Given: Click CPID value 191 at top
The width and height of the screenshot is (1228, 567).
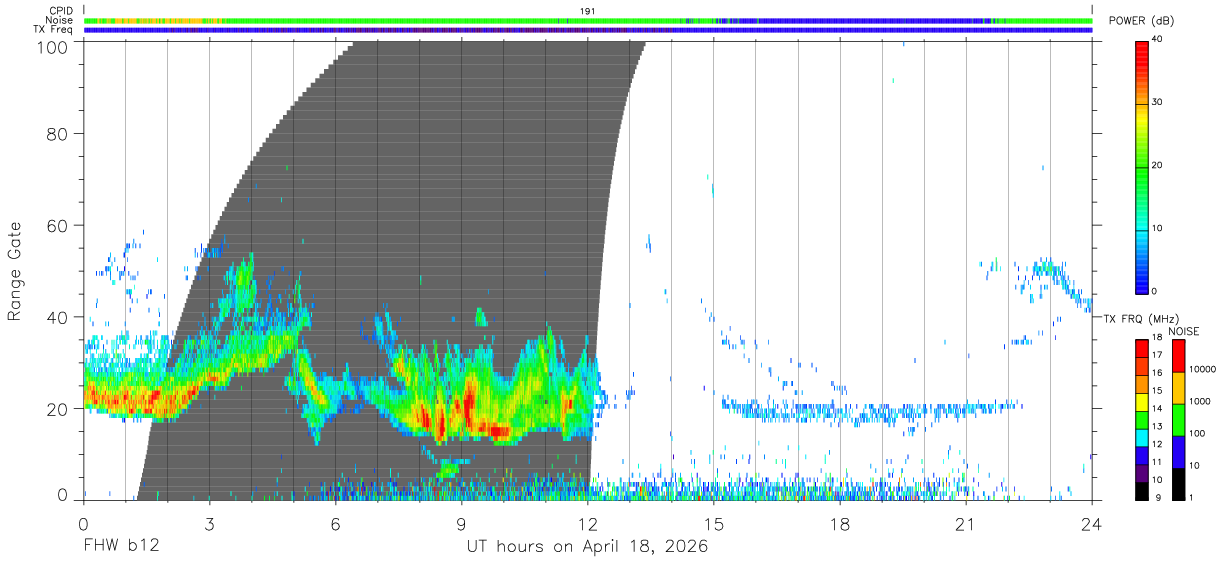Looking at the screenshot, I should tap(588, 11).
